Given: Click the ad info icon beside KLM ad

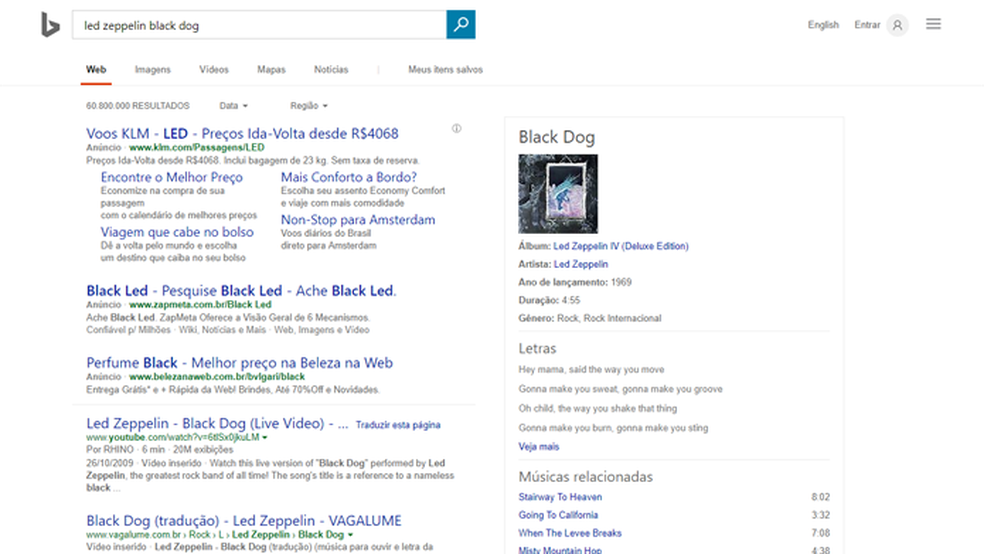Looking at the screenshot, I should click(x=456, y=129).
